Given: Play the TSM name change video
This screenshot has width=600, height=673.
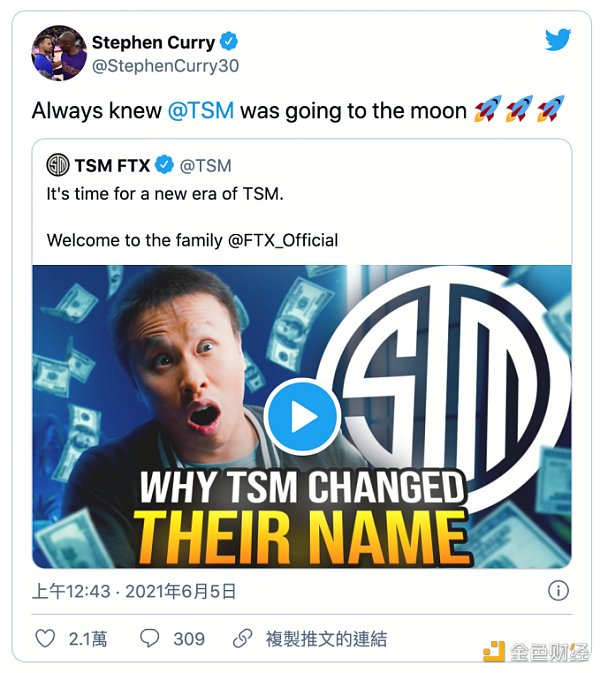Looking at the screenshot, I should (303, 416).
